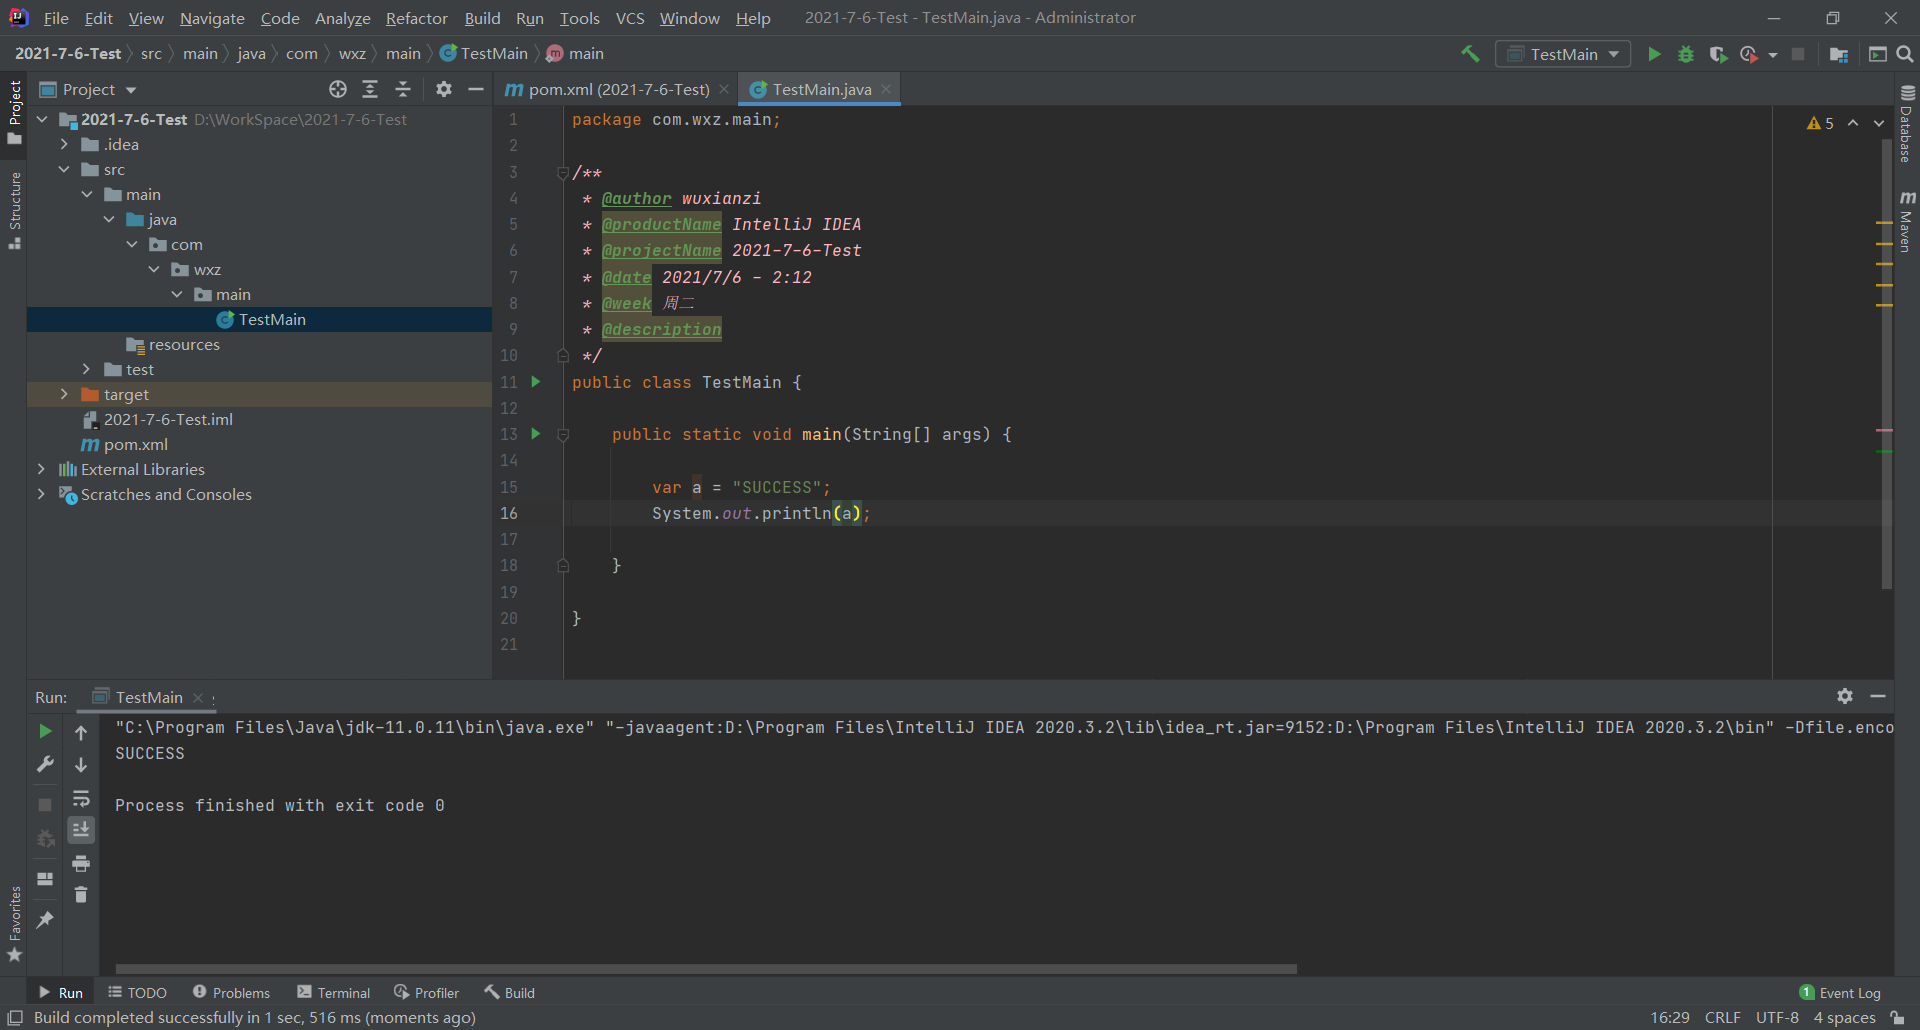Image resolution: width=1920 pixels, height=1030 pixels.
Task: Open the warnings indicator showing 5
Action: [1821, 123]
